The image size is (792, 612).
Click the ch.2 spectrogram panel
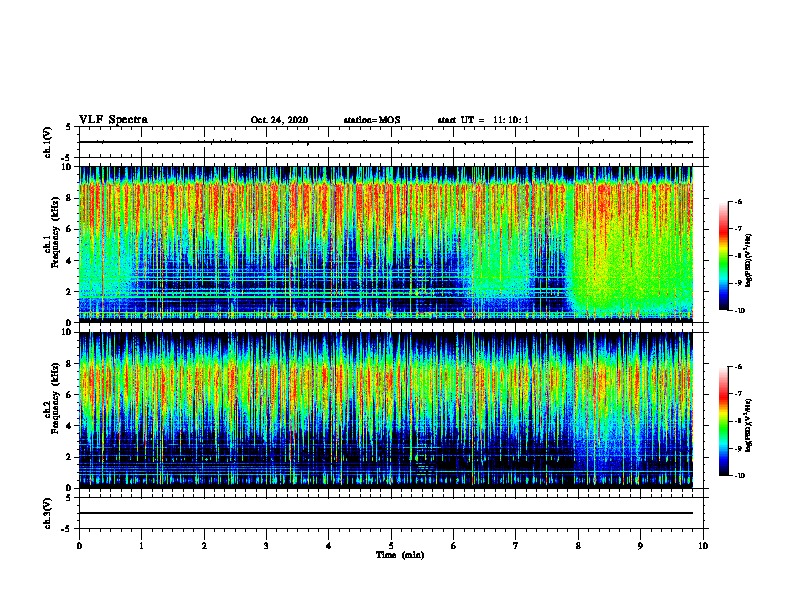coord(386,410)
